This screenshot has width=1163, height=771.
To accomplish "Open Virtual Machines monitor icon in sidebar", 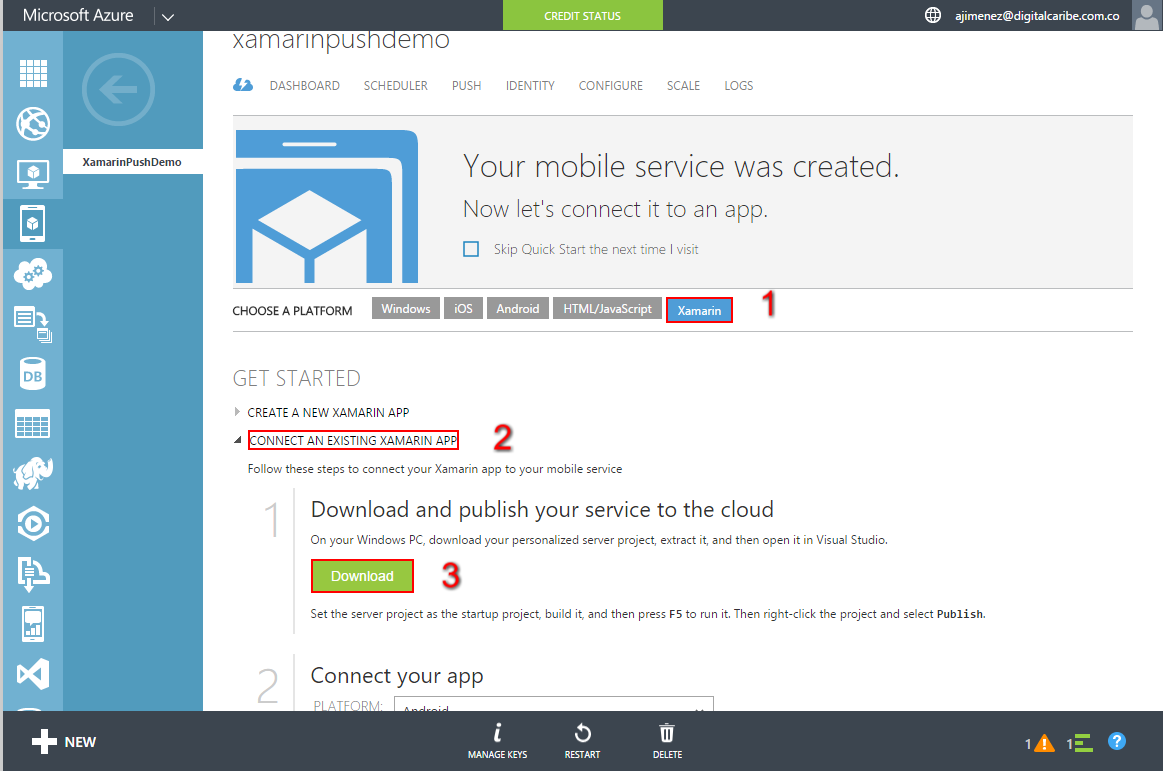I will (x=33, y=174).
